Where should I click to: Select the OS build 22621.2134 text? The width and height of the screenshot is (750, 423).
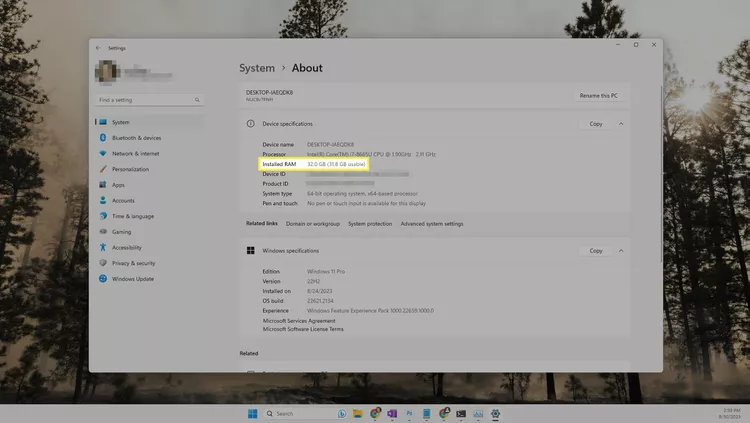click(x=320, y=301)
